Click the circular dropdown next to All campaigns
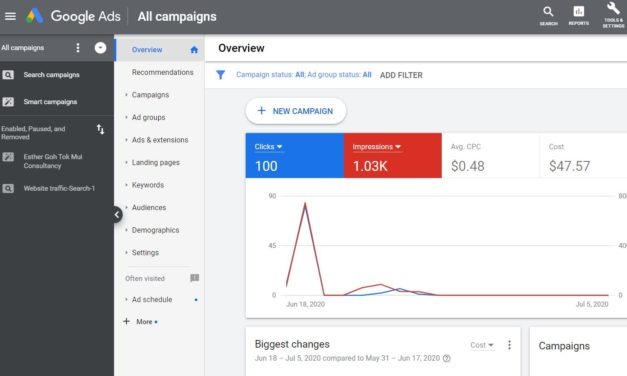627x376 pixels. pyautogui.click(x=100, y=48)
